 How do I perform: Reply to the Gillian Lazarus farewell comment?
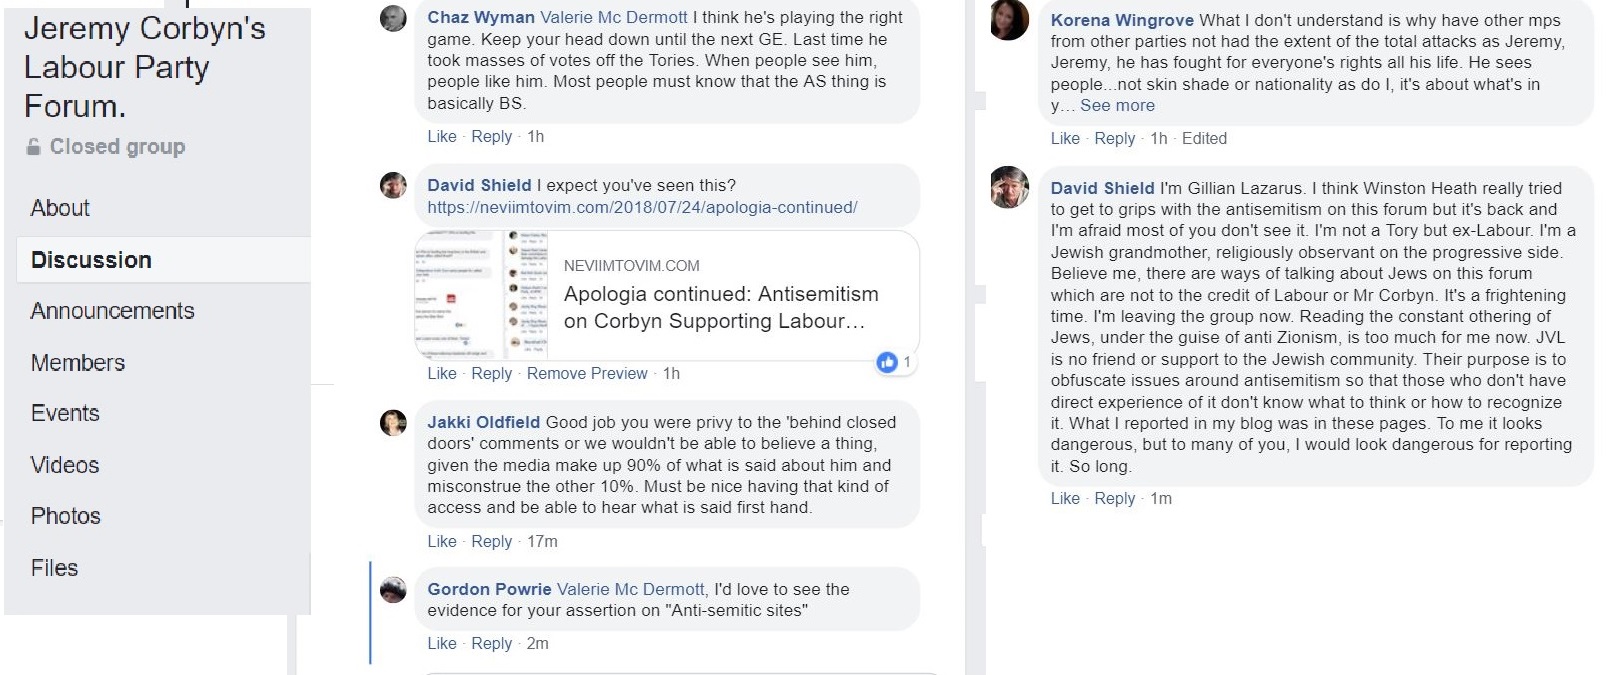[x=1114, y=498]
